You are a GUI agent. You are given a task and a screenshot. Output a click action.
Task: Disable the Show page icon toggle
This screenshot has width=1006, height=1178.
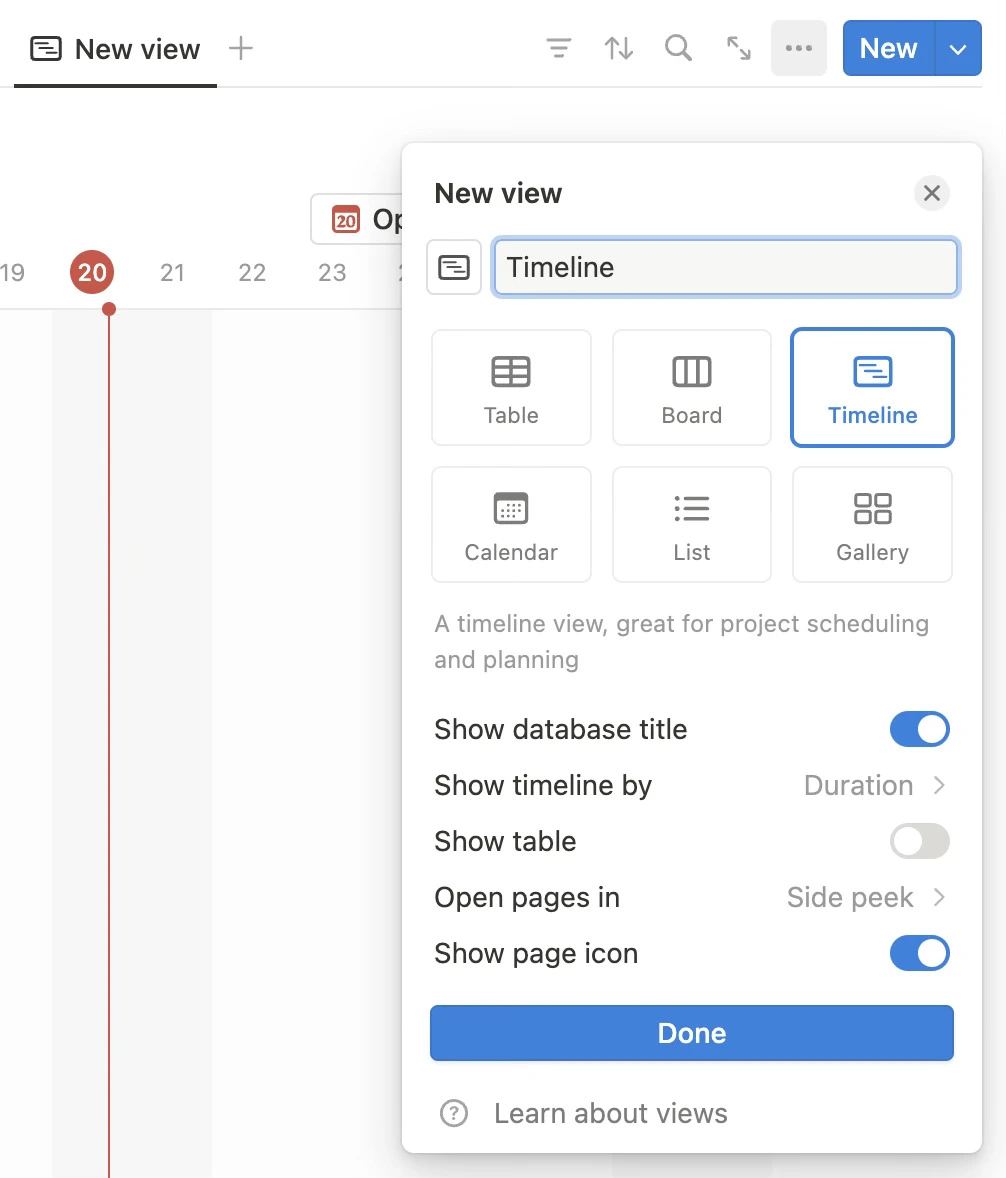[x=920, y=953]
